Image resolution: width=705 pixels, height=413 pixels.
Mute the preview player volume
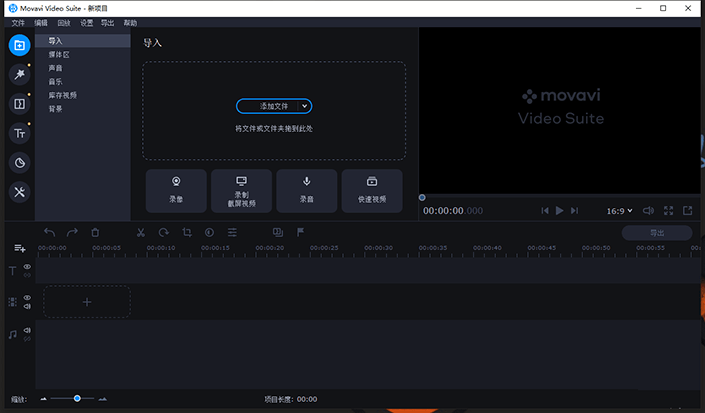tap(648, 210)
